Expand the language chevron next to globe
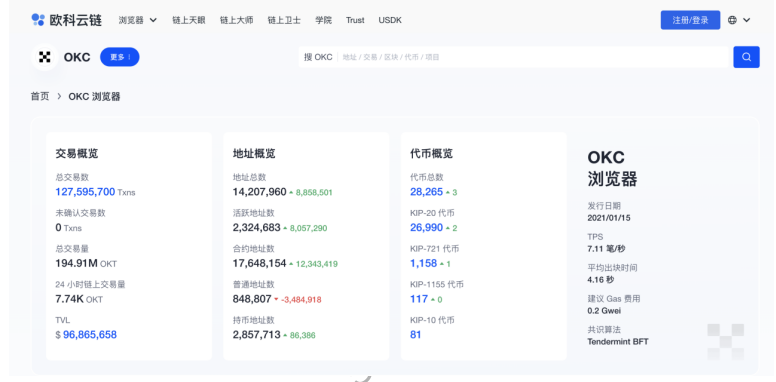776x382 pixels. (x=746, y=20)
